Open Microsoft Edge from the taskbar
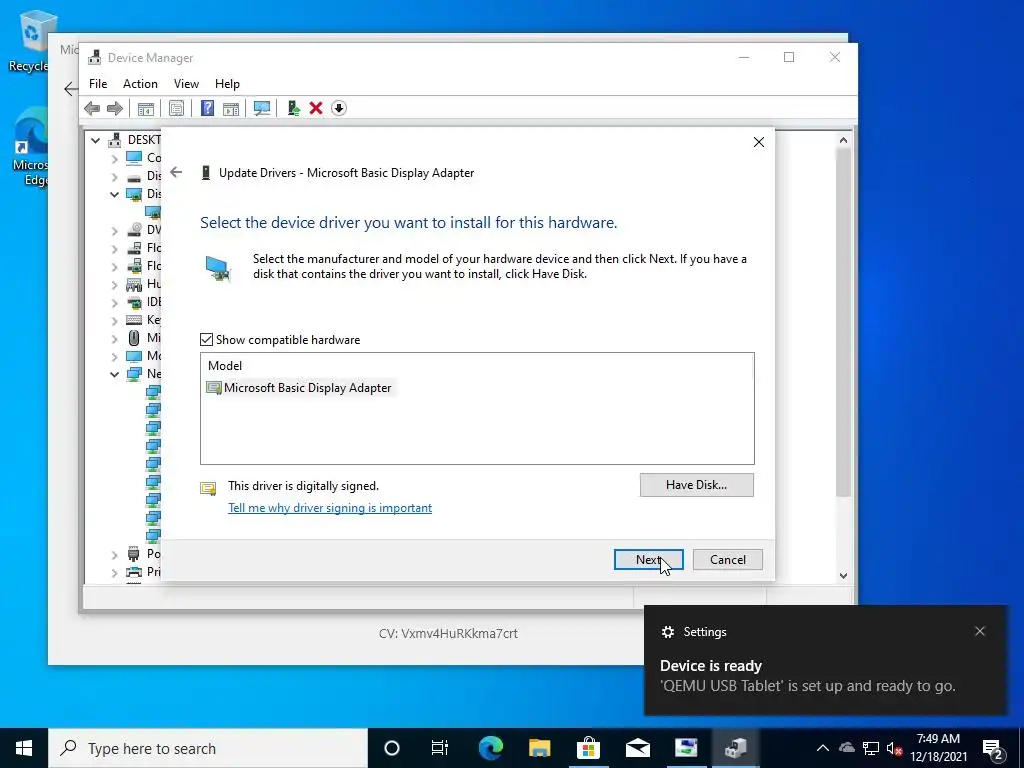 [491, 748]
